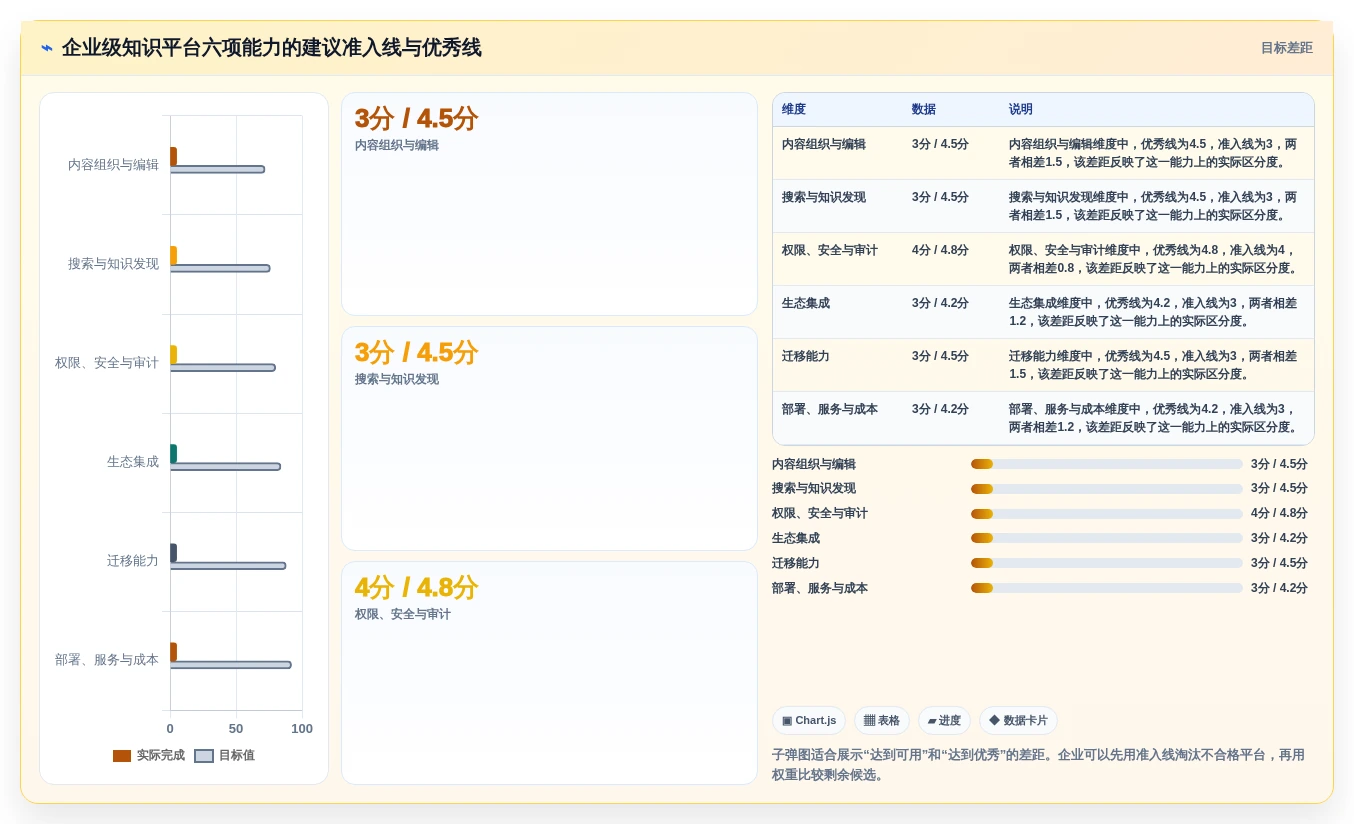Toggle the 目标值 legend item in the chart
The image size is (1354, 824).
(225, 756)
